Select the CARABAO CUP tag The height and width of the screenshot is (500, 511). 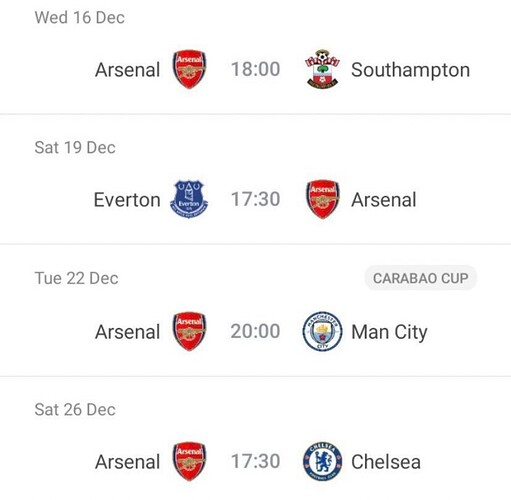421,278
